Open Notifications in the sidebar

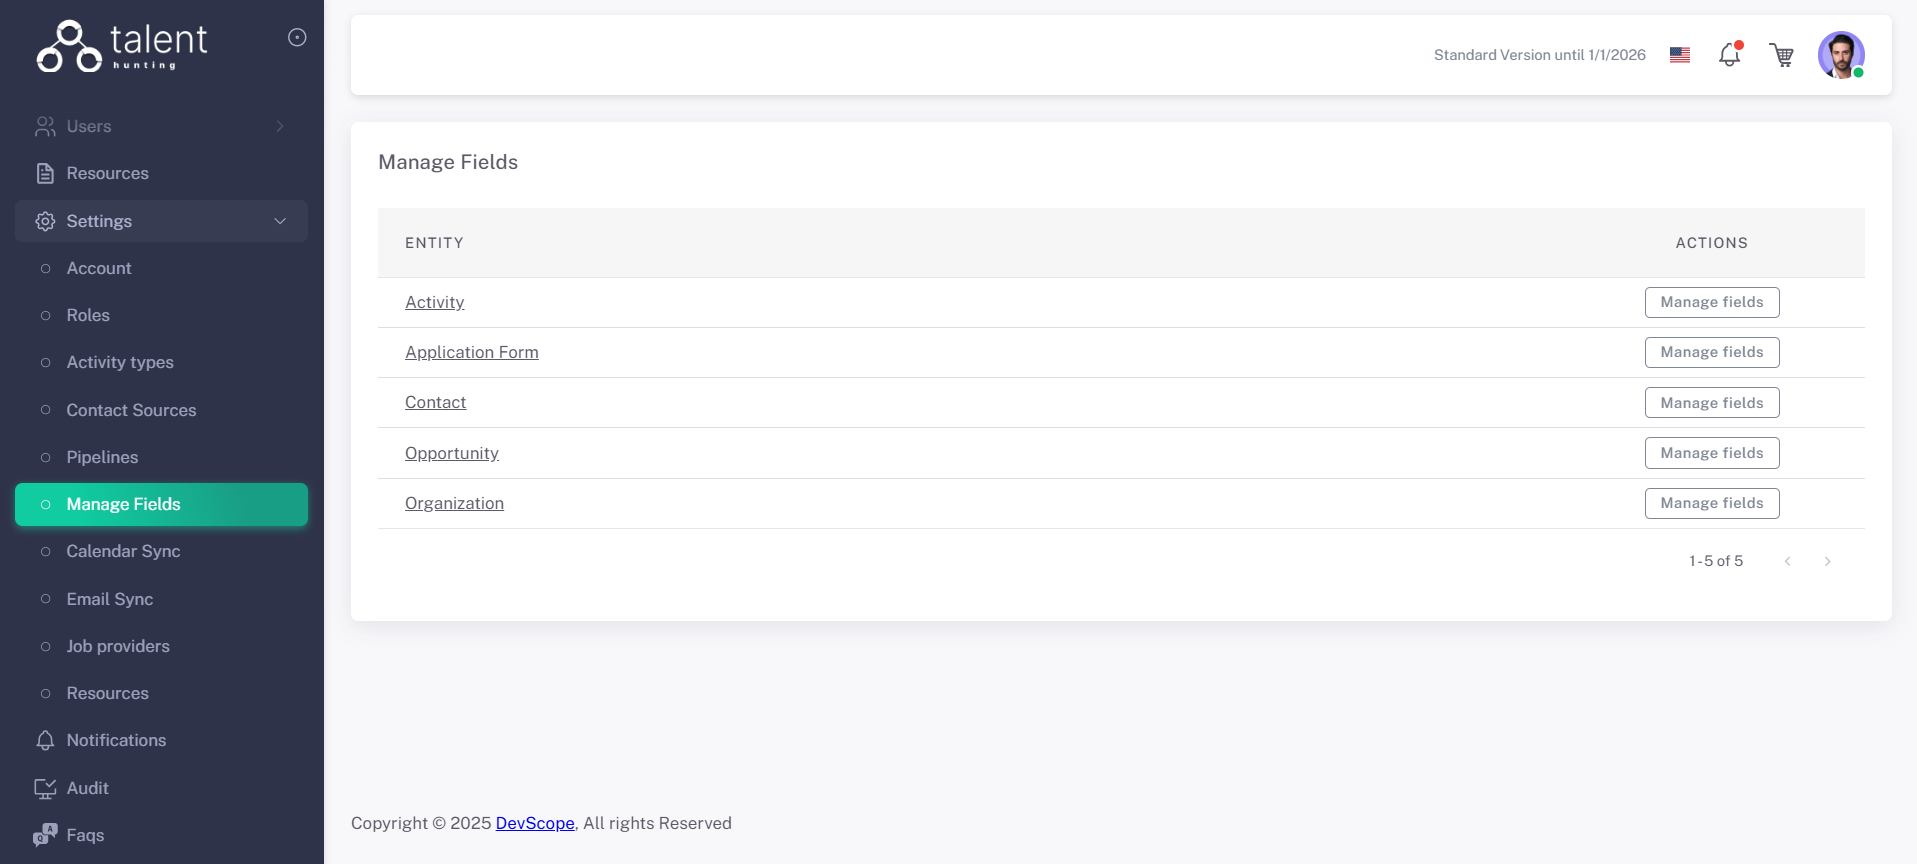click(x=116, y=740)
